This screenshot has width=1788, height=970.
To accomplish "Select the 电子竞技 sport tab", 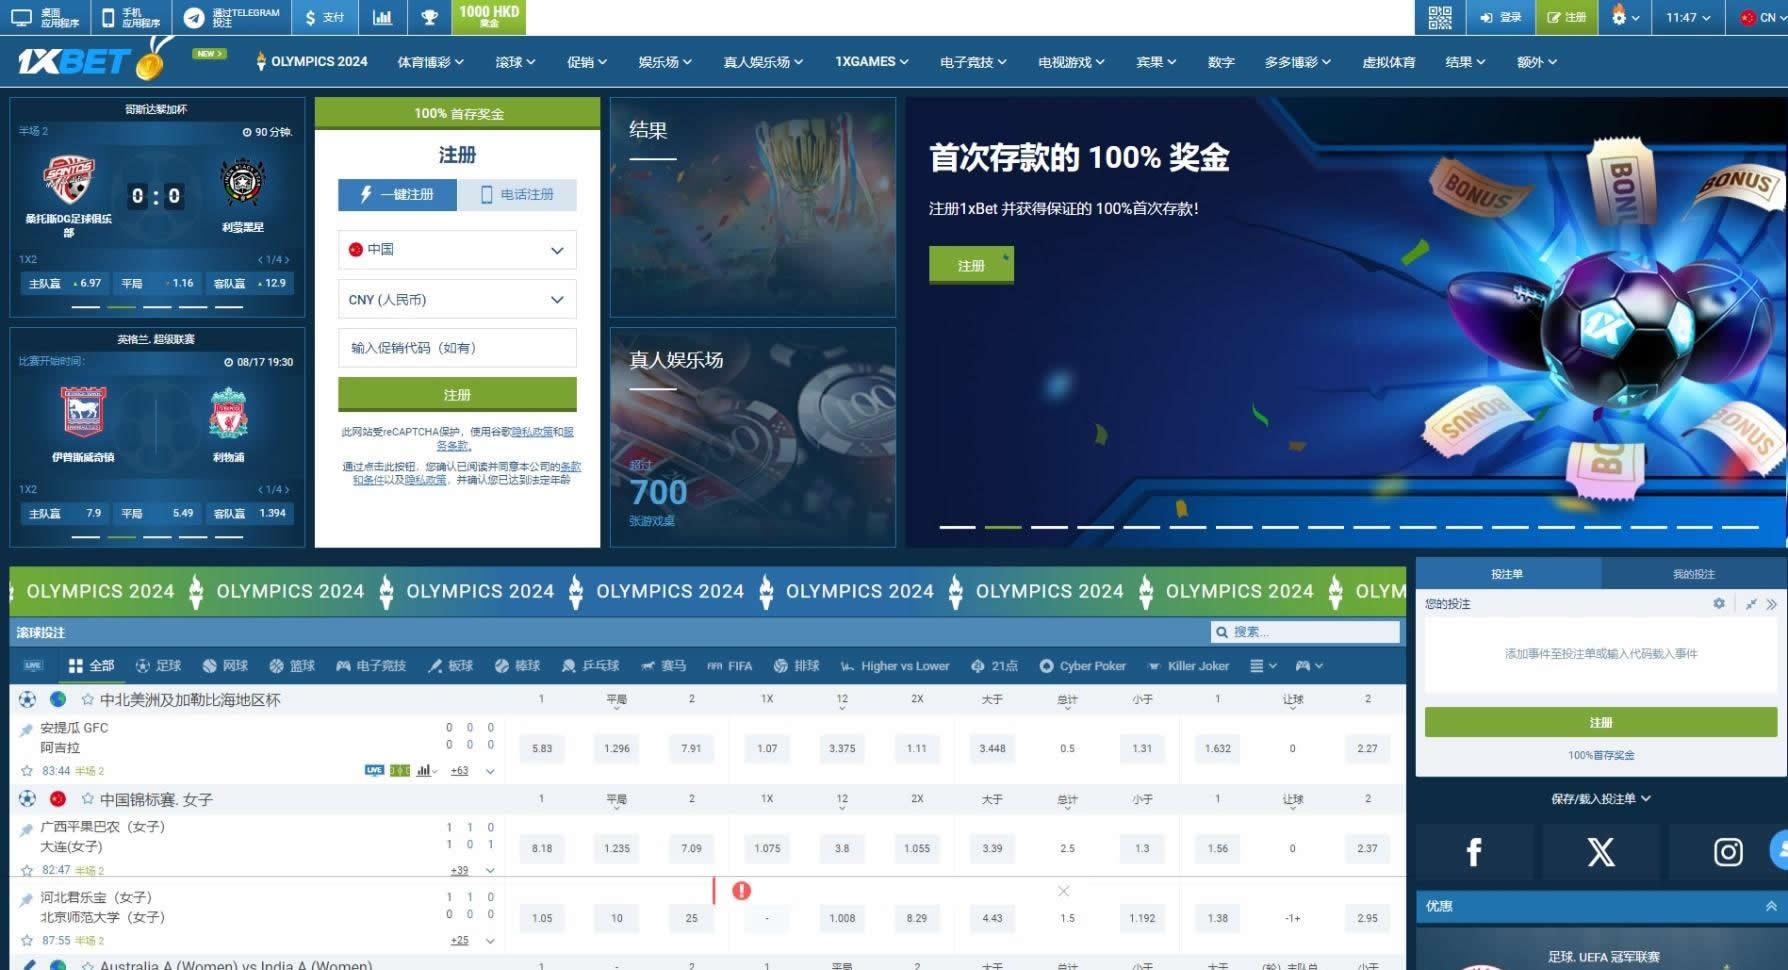I will pyautogui.click(x=371, y=666).
